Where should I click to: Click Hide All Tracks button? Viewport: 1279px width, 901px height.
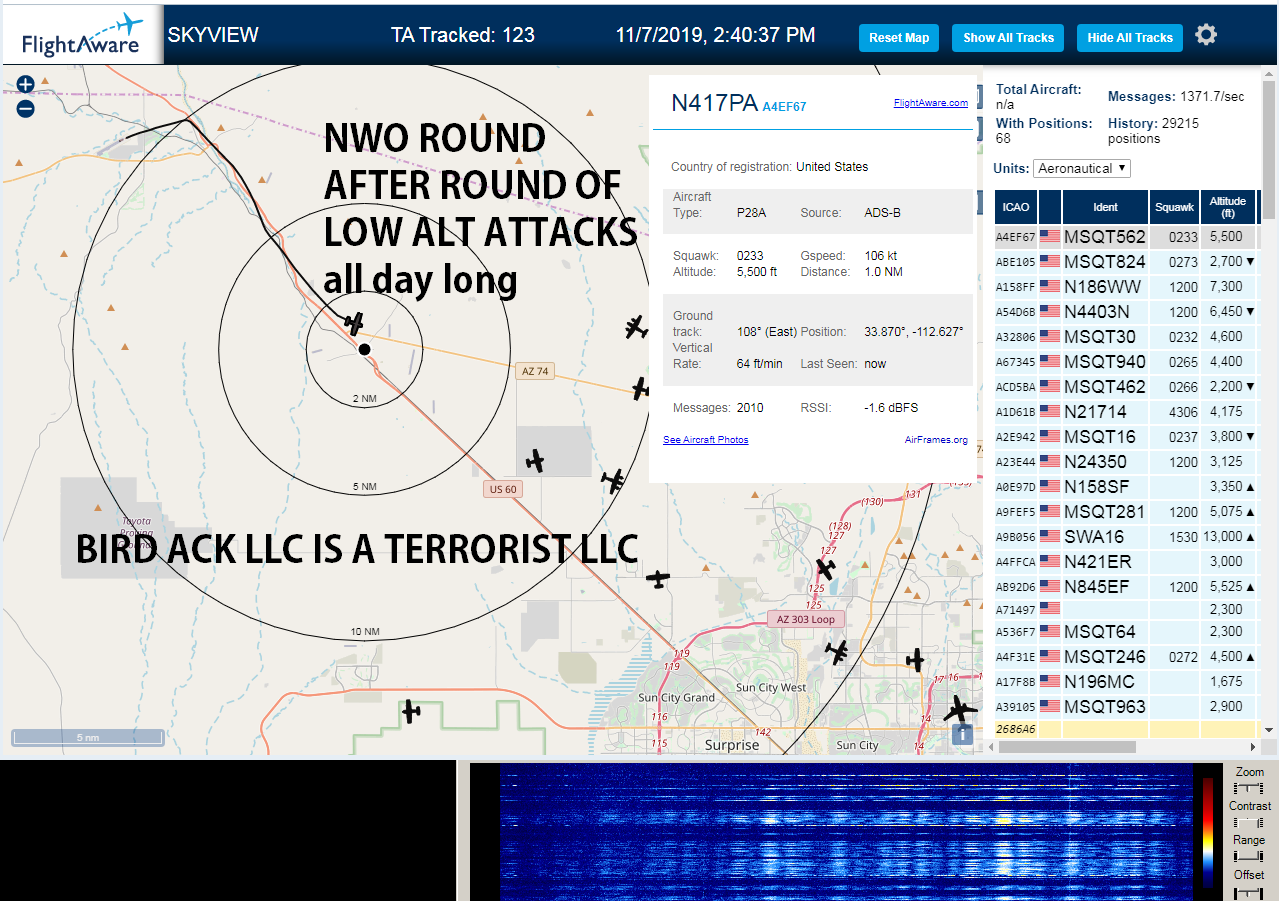coord(1130,38)
